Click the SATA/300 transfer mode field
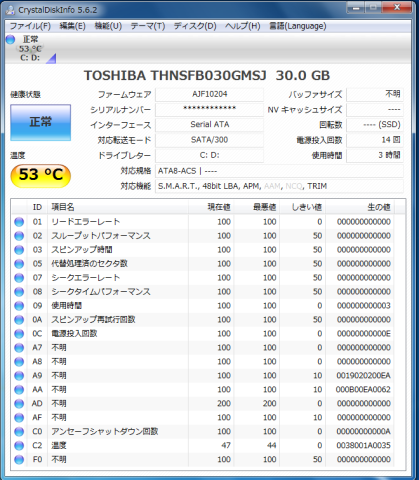 pyautogui.click(x=209, y=140)
